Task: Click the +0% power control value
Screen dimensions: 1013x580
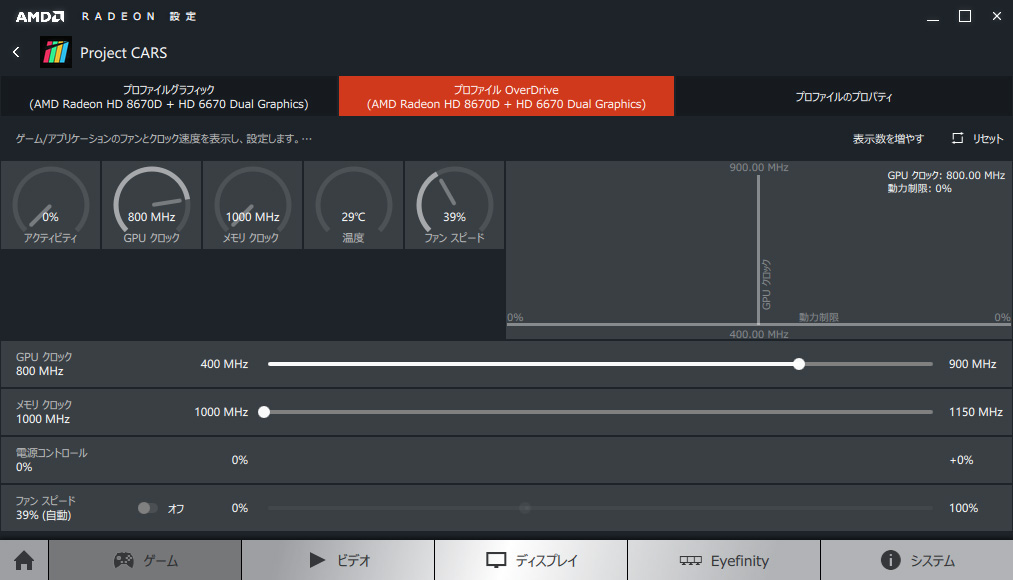Action: tap(961, 460)
